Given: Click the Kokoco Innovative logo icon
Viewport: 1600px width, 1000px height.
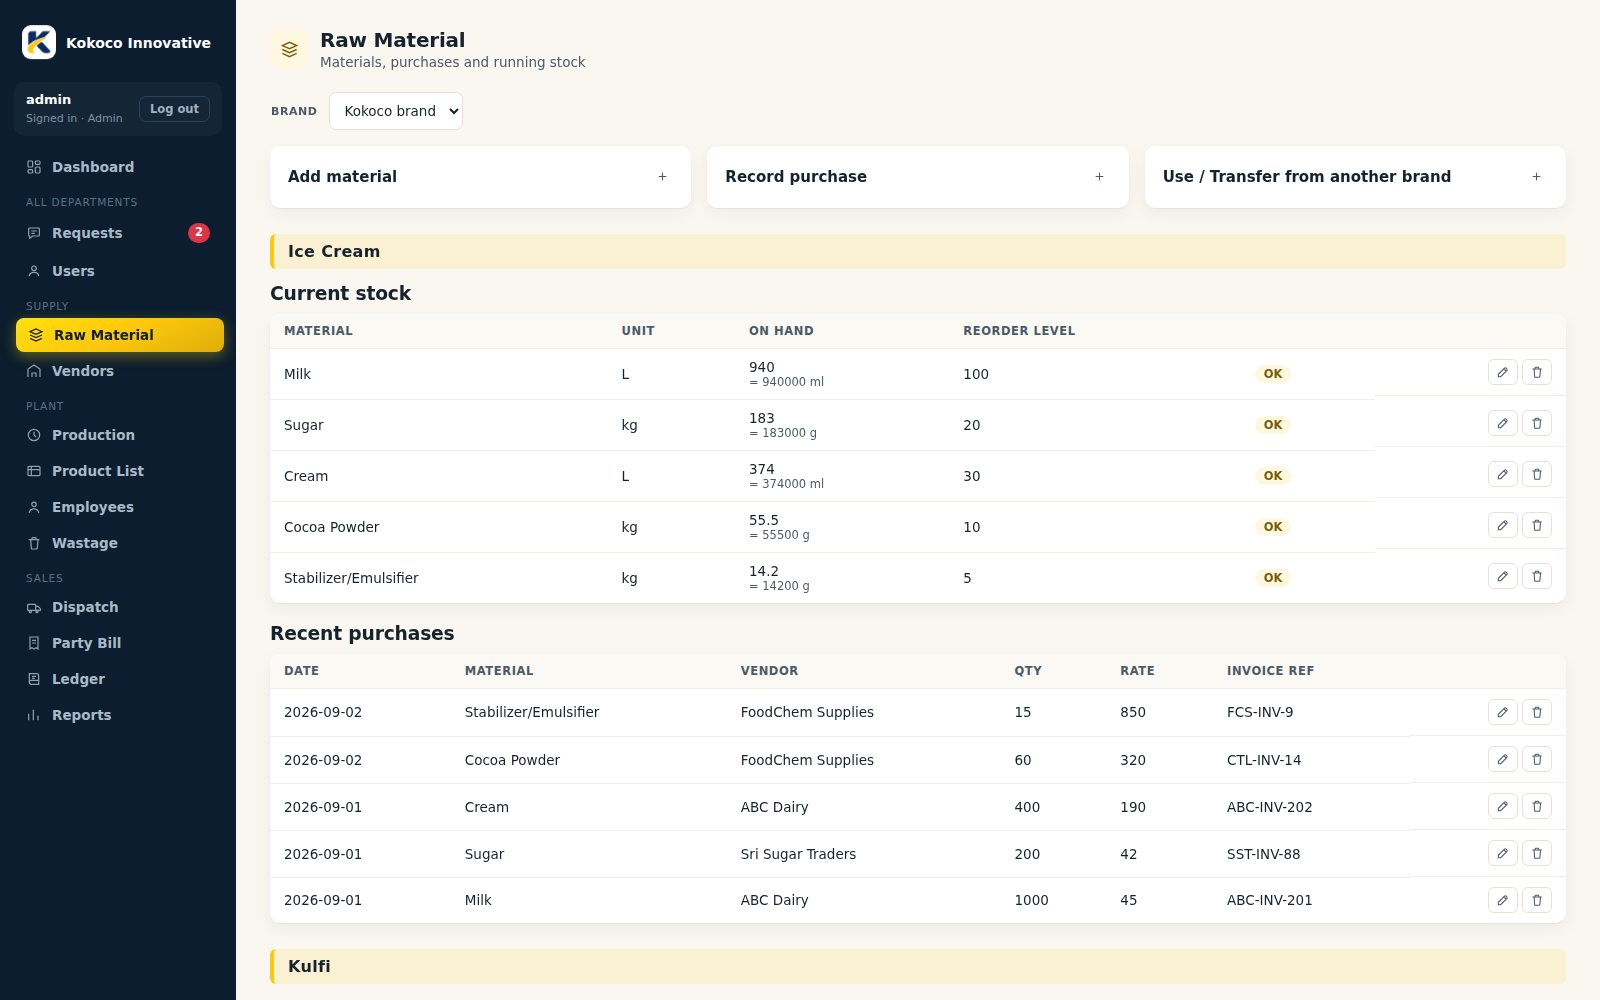Looking at the screenshot, I should coord(39,42).
